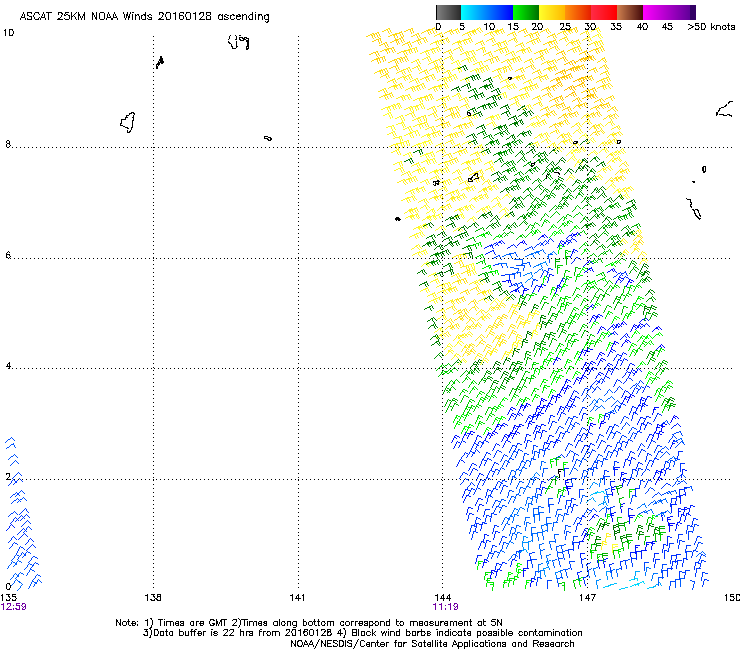Click the purple time stamp 11:19
This screenshot has height=650, width=740.
446,607
